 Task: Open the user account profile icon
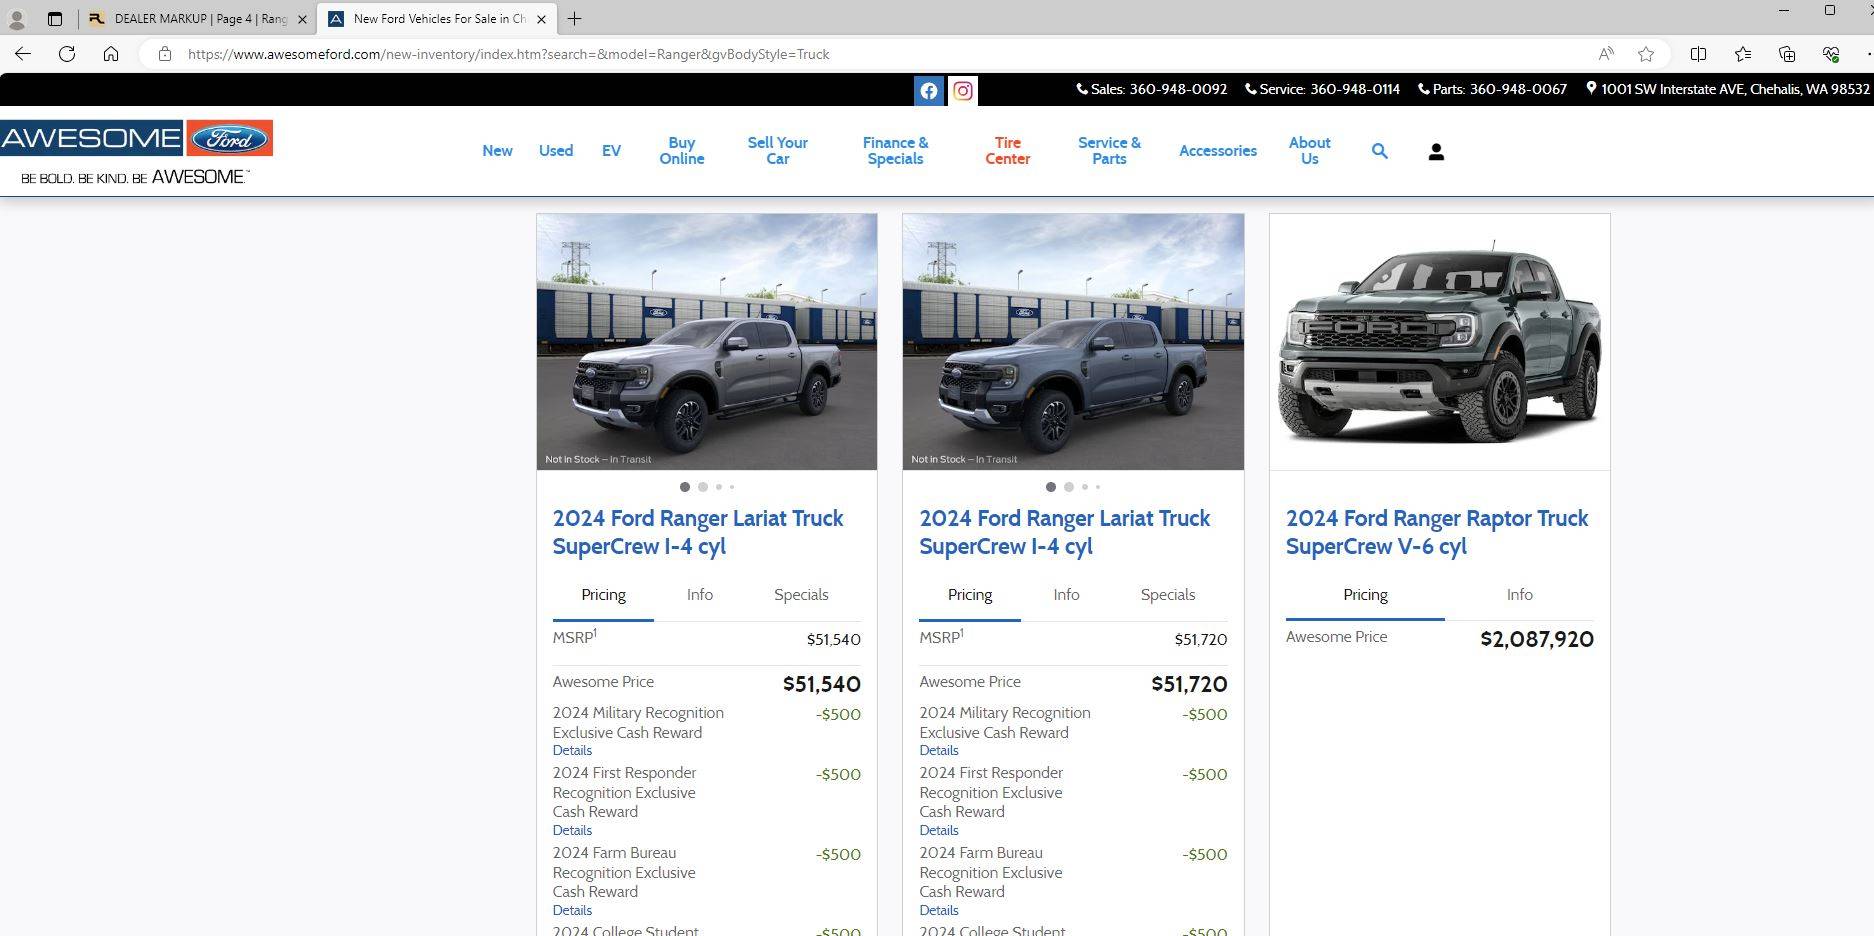1436,152
